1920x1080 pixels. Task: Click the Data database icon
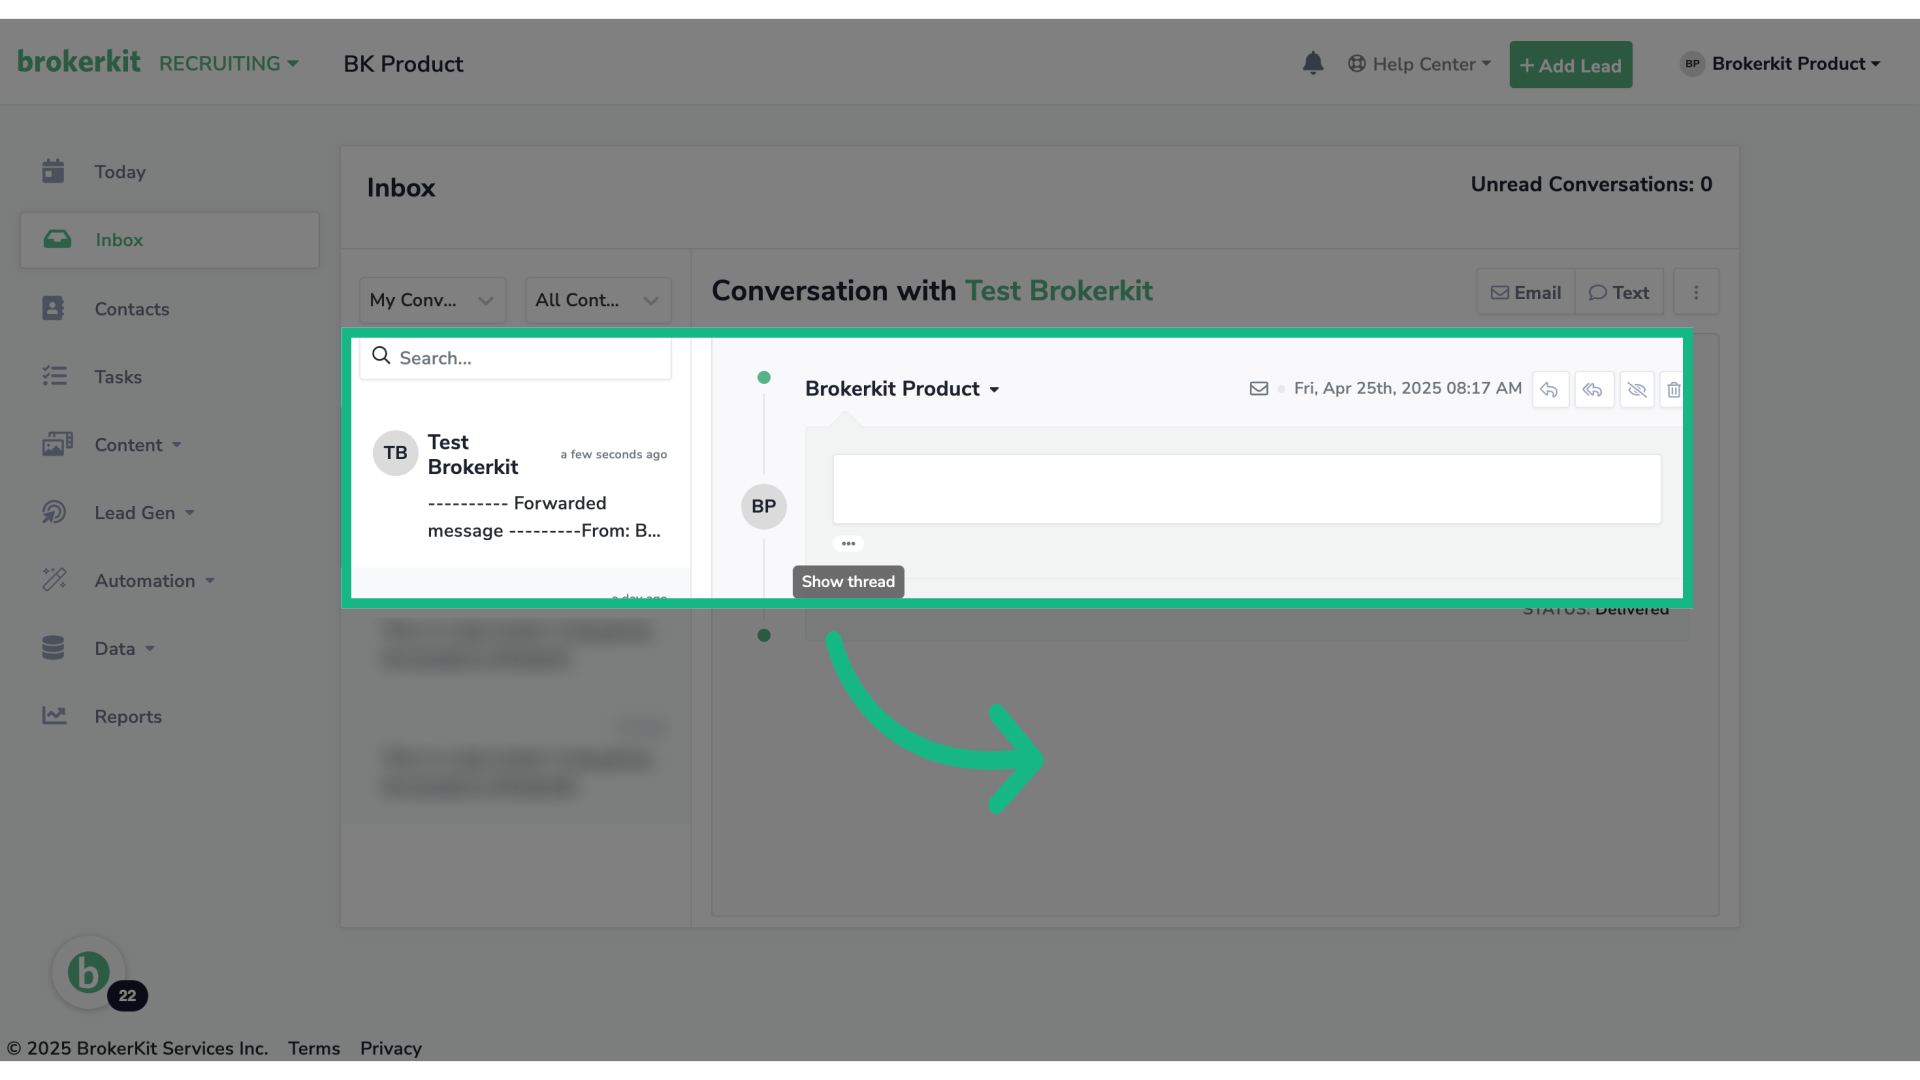pyautogui.click(x=53, y=648)
